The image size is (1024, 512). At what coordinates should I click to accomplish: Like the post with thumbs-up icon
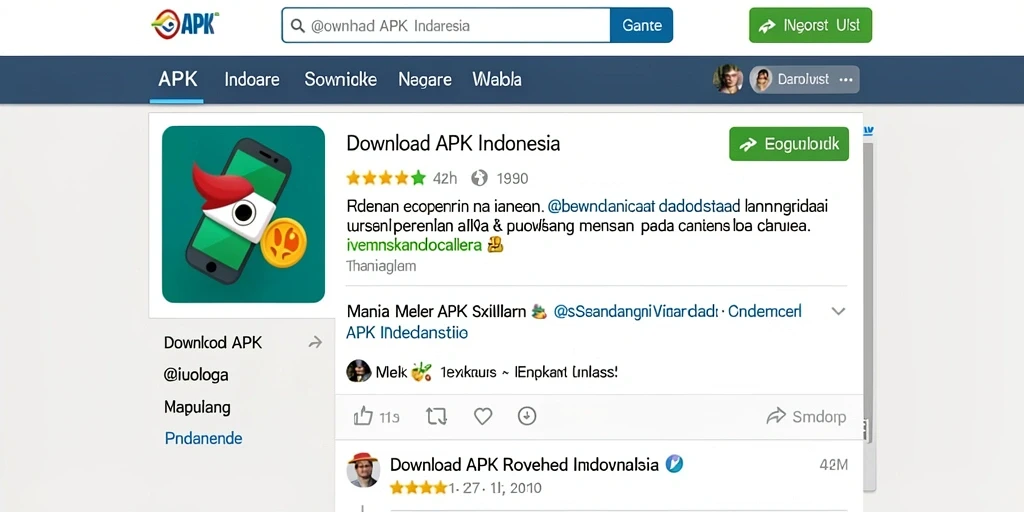point(362,416)
